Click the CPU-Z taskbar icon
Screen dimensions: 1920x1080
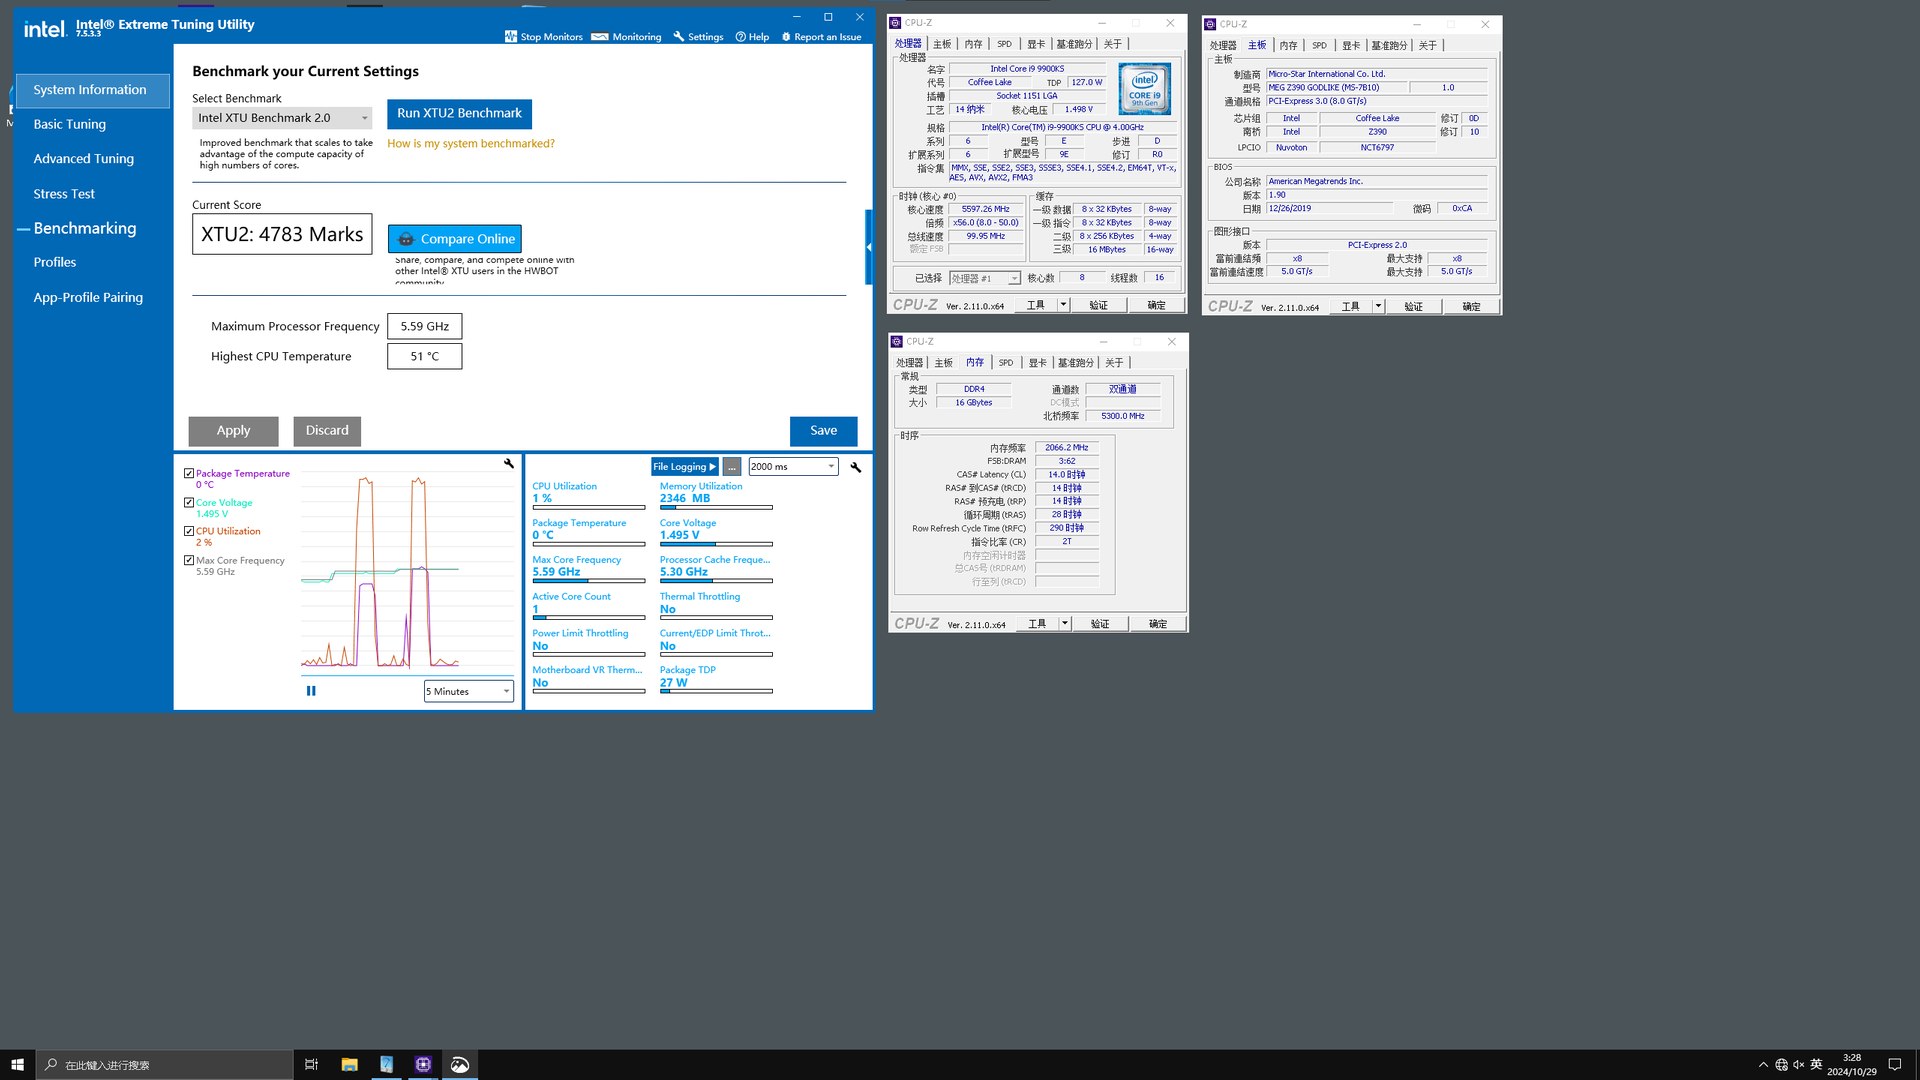[x=423, y=1065]
